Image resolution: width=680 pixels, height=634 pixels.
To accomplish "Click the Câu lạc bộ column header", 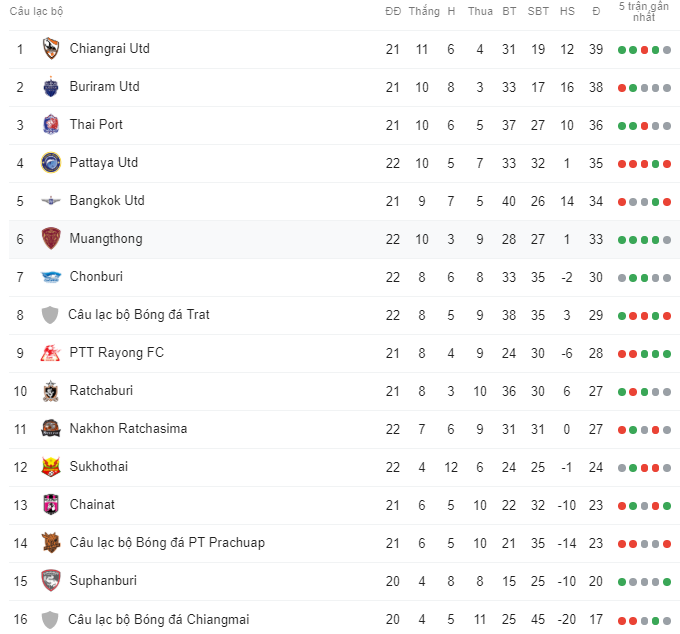I will pos(36,10).
